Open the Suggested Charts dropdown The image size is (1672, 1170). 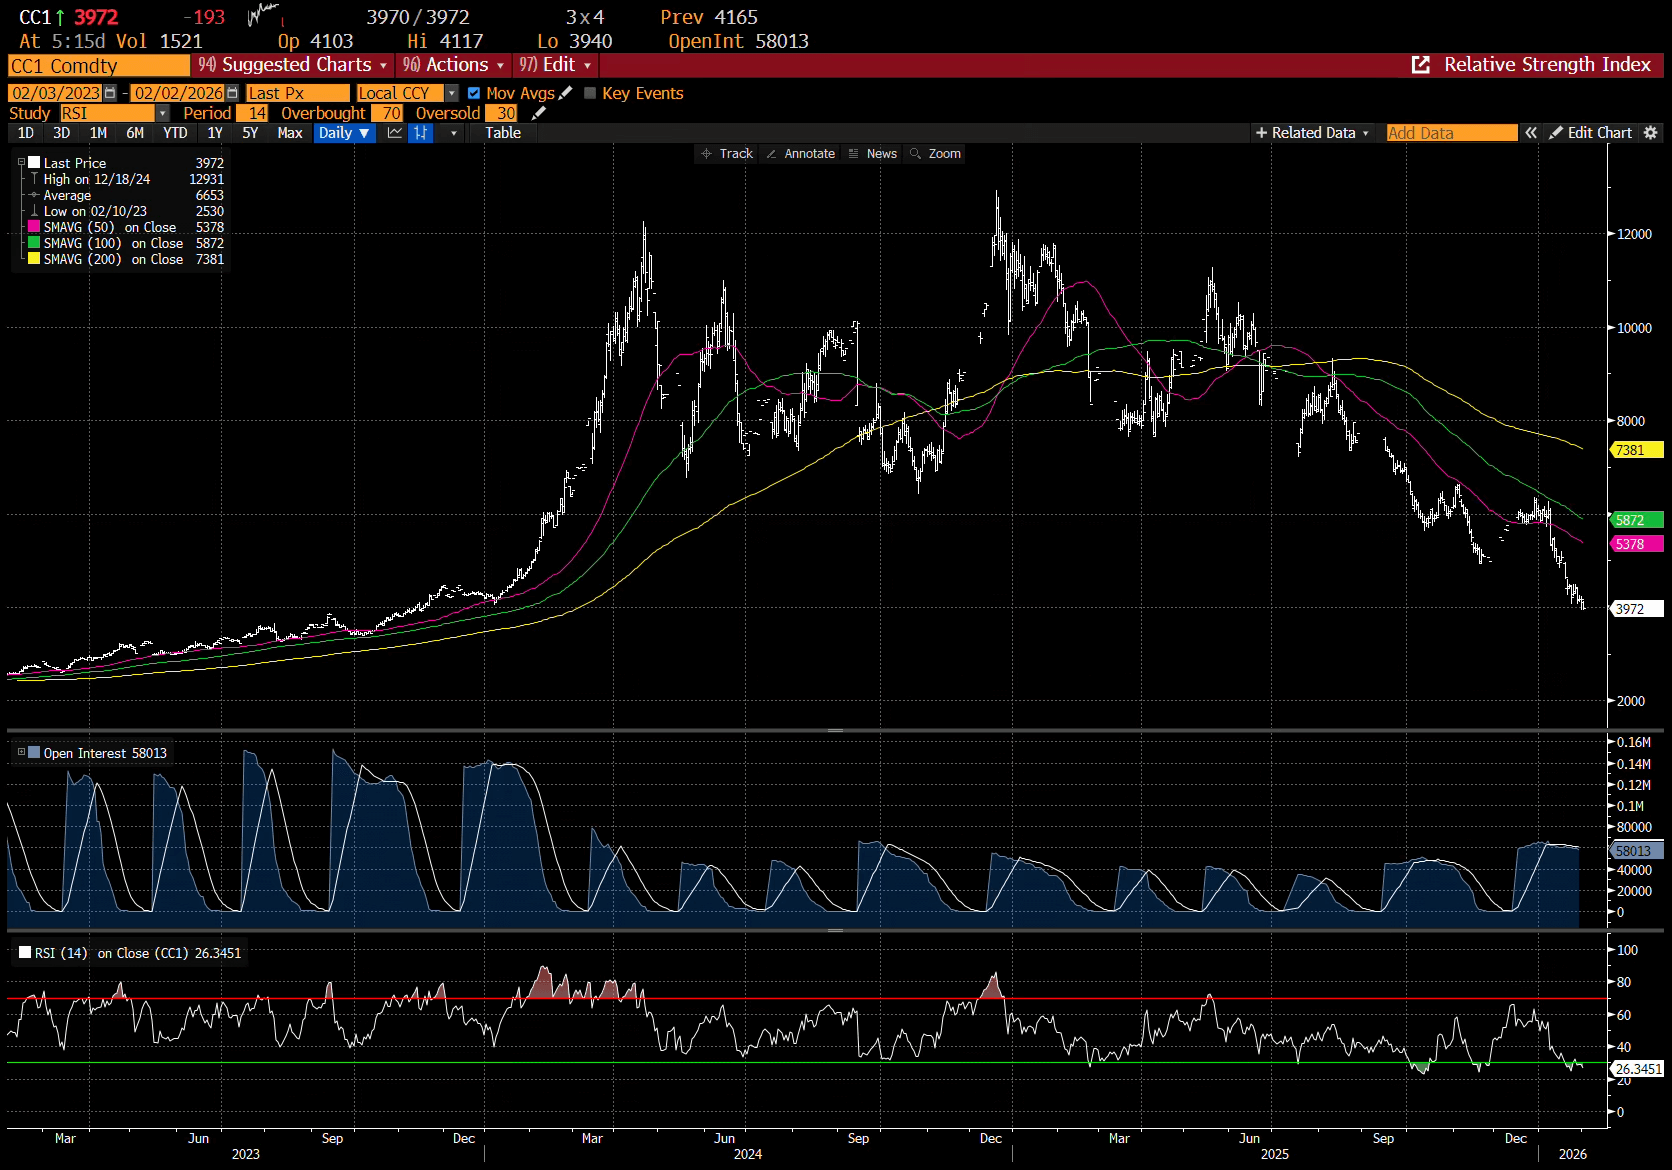pyautogui.click(x=292, y=65)
